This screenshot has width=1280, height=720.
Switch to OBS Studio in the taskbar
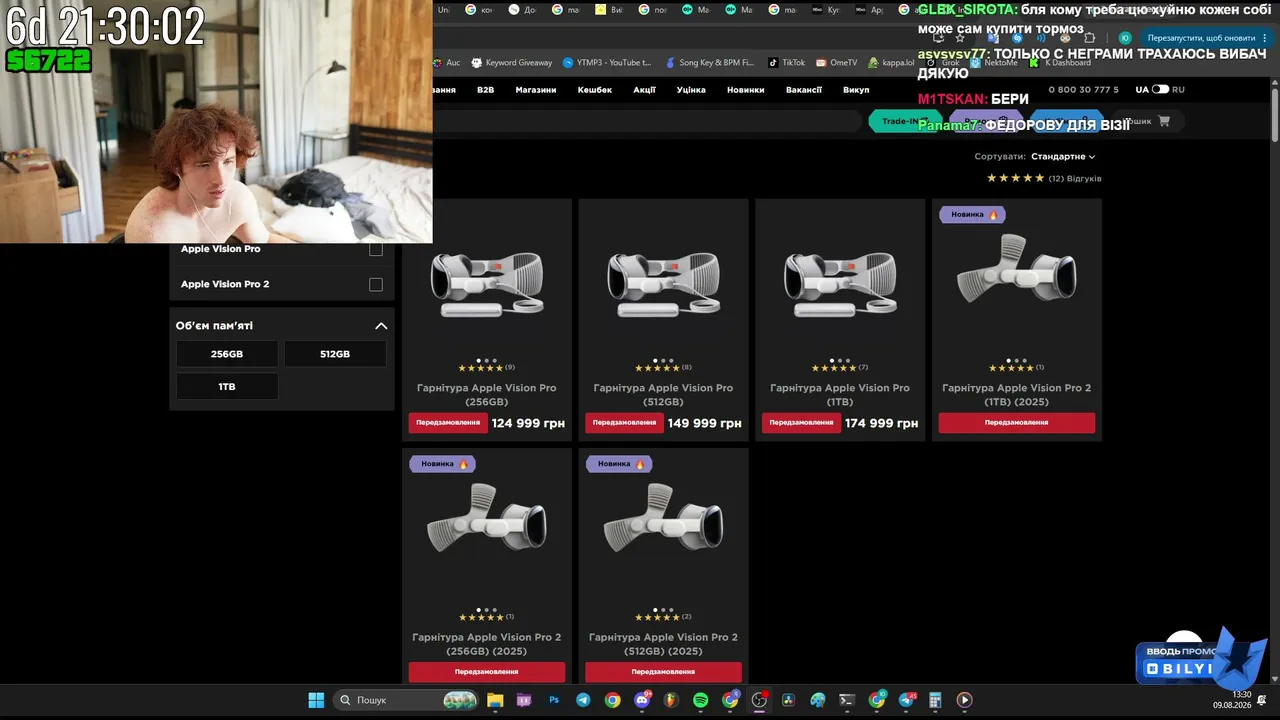759,700
